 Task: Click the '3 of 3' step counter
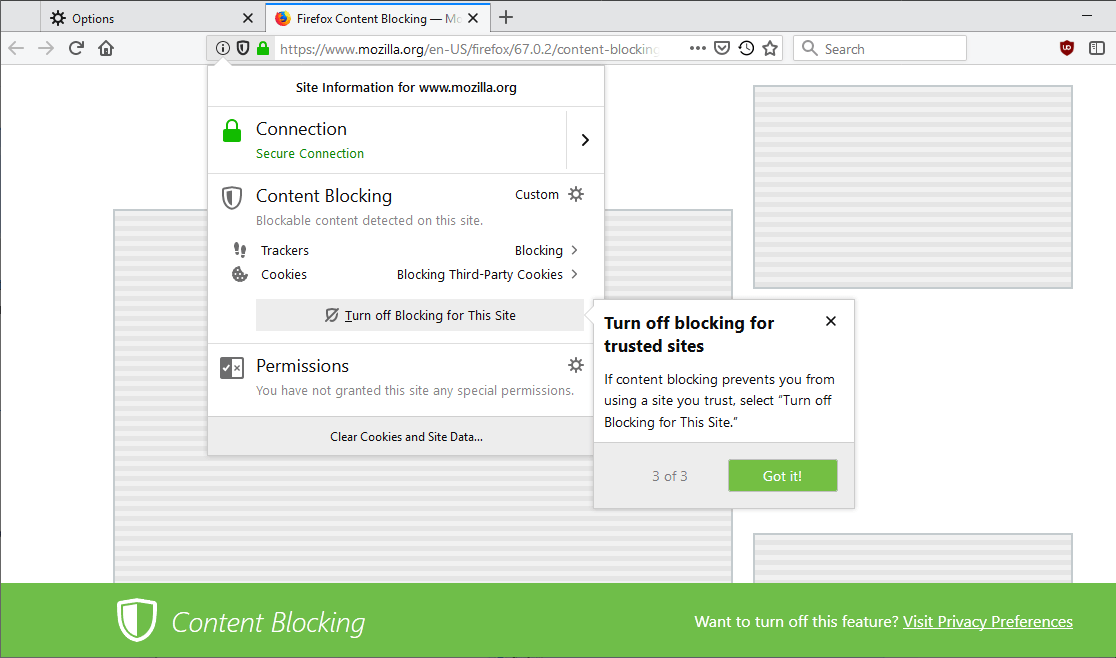pos(670,476)
